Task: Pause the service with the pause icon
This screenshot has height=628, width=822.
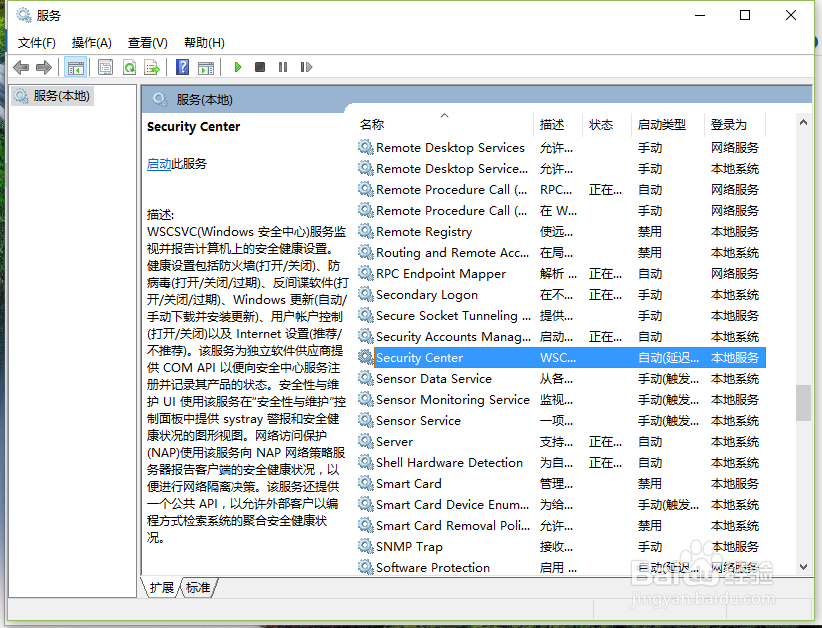Action: click(x=285, y=67)
